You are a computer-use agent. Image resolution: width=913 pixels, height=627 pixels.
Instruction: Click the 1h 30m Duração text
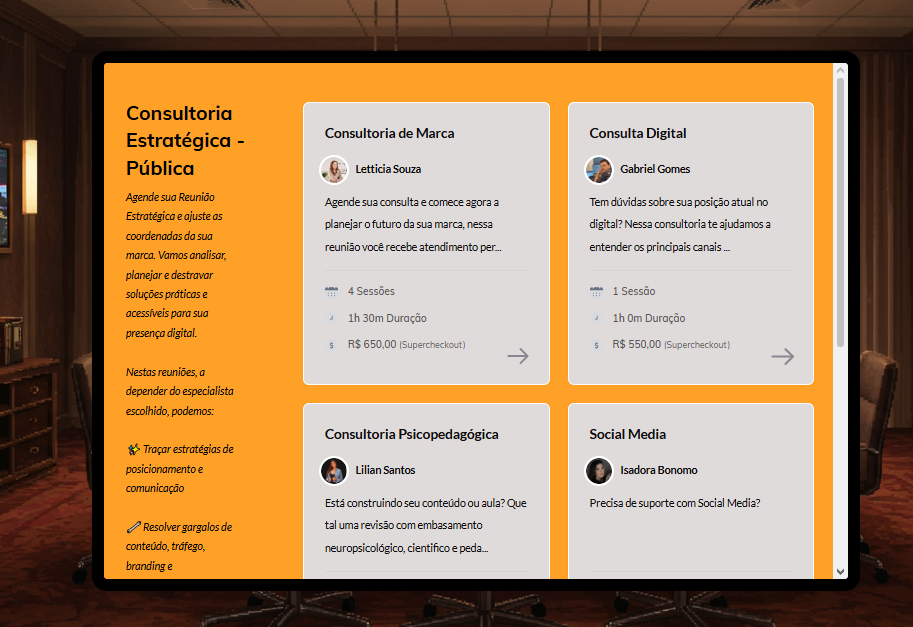[387, 318]
